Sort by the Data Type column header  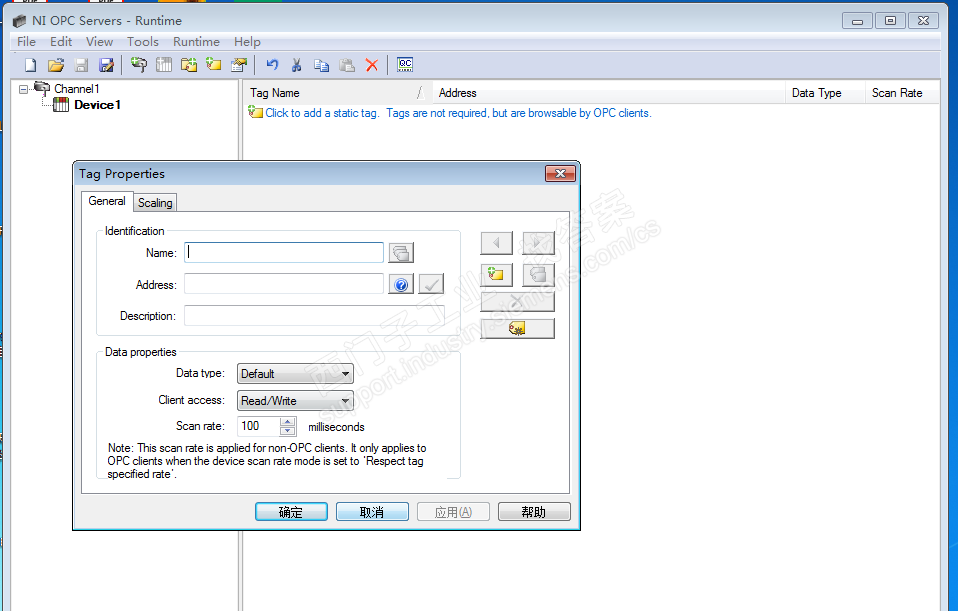point(825,93)
